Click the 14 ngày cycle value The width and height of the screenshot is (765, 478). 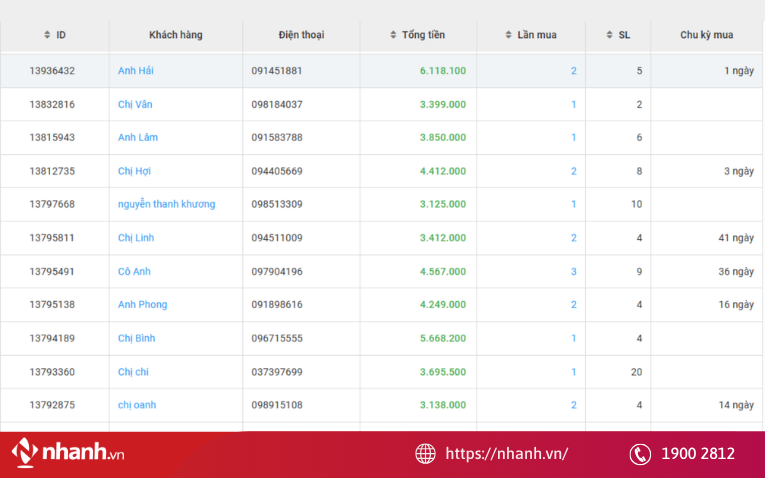click(736, 405)
